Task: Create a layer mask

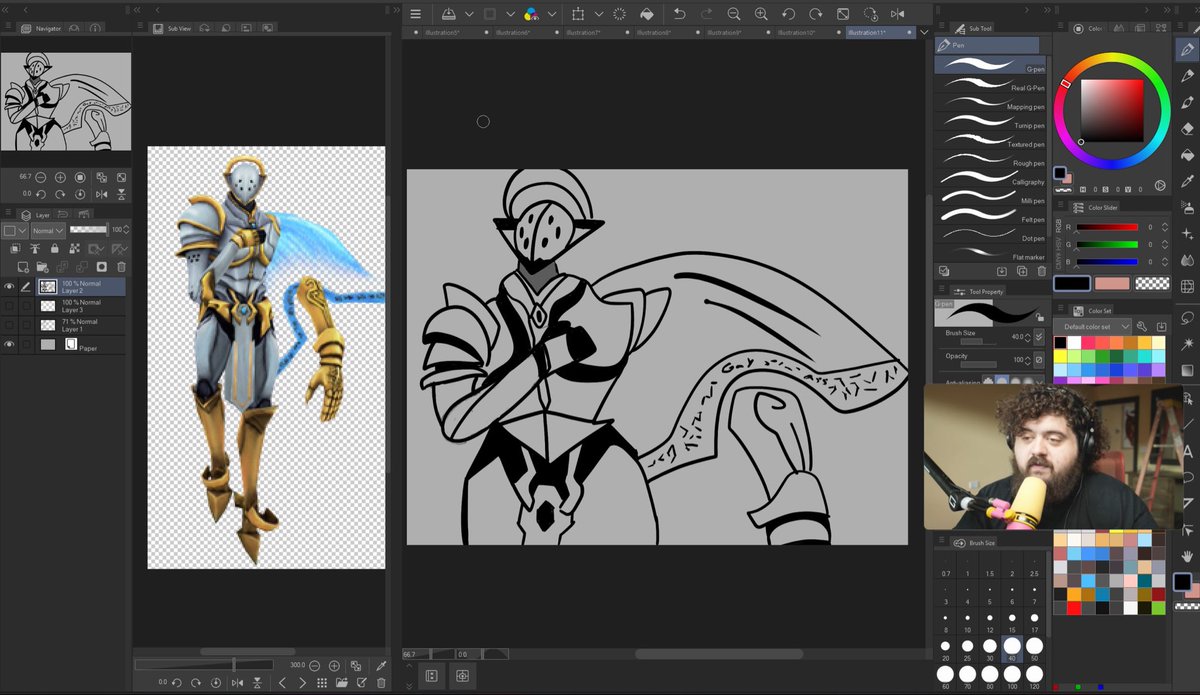Action: 102,267
